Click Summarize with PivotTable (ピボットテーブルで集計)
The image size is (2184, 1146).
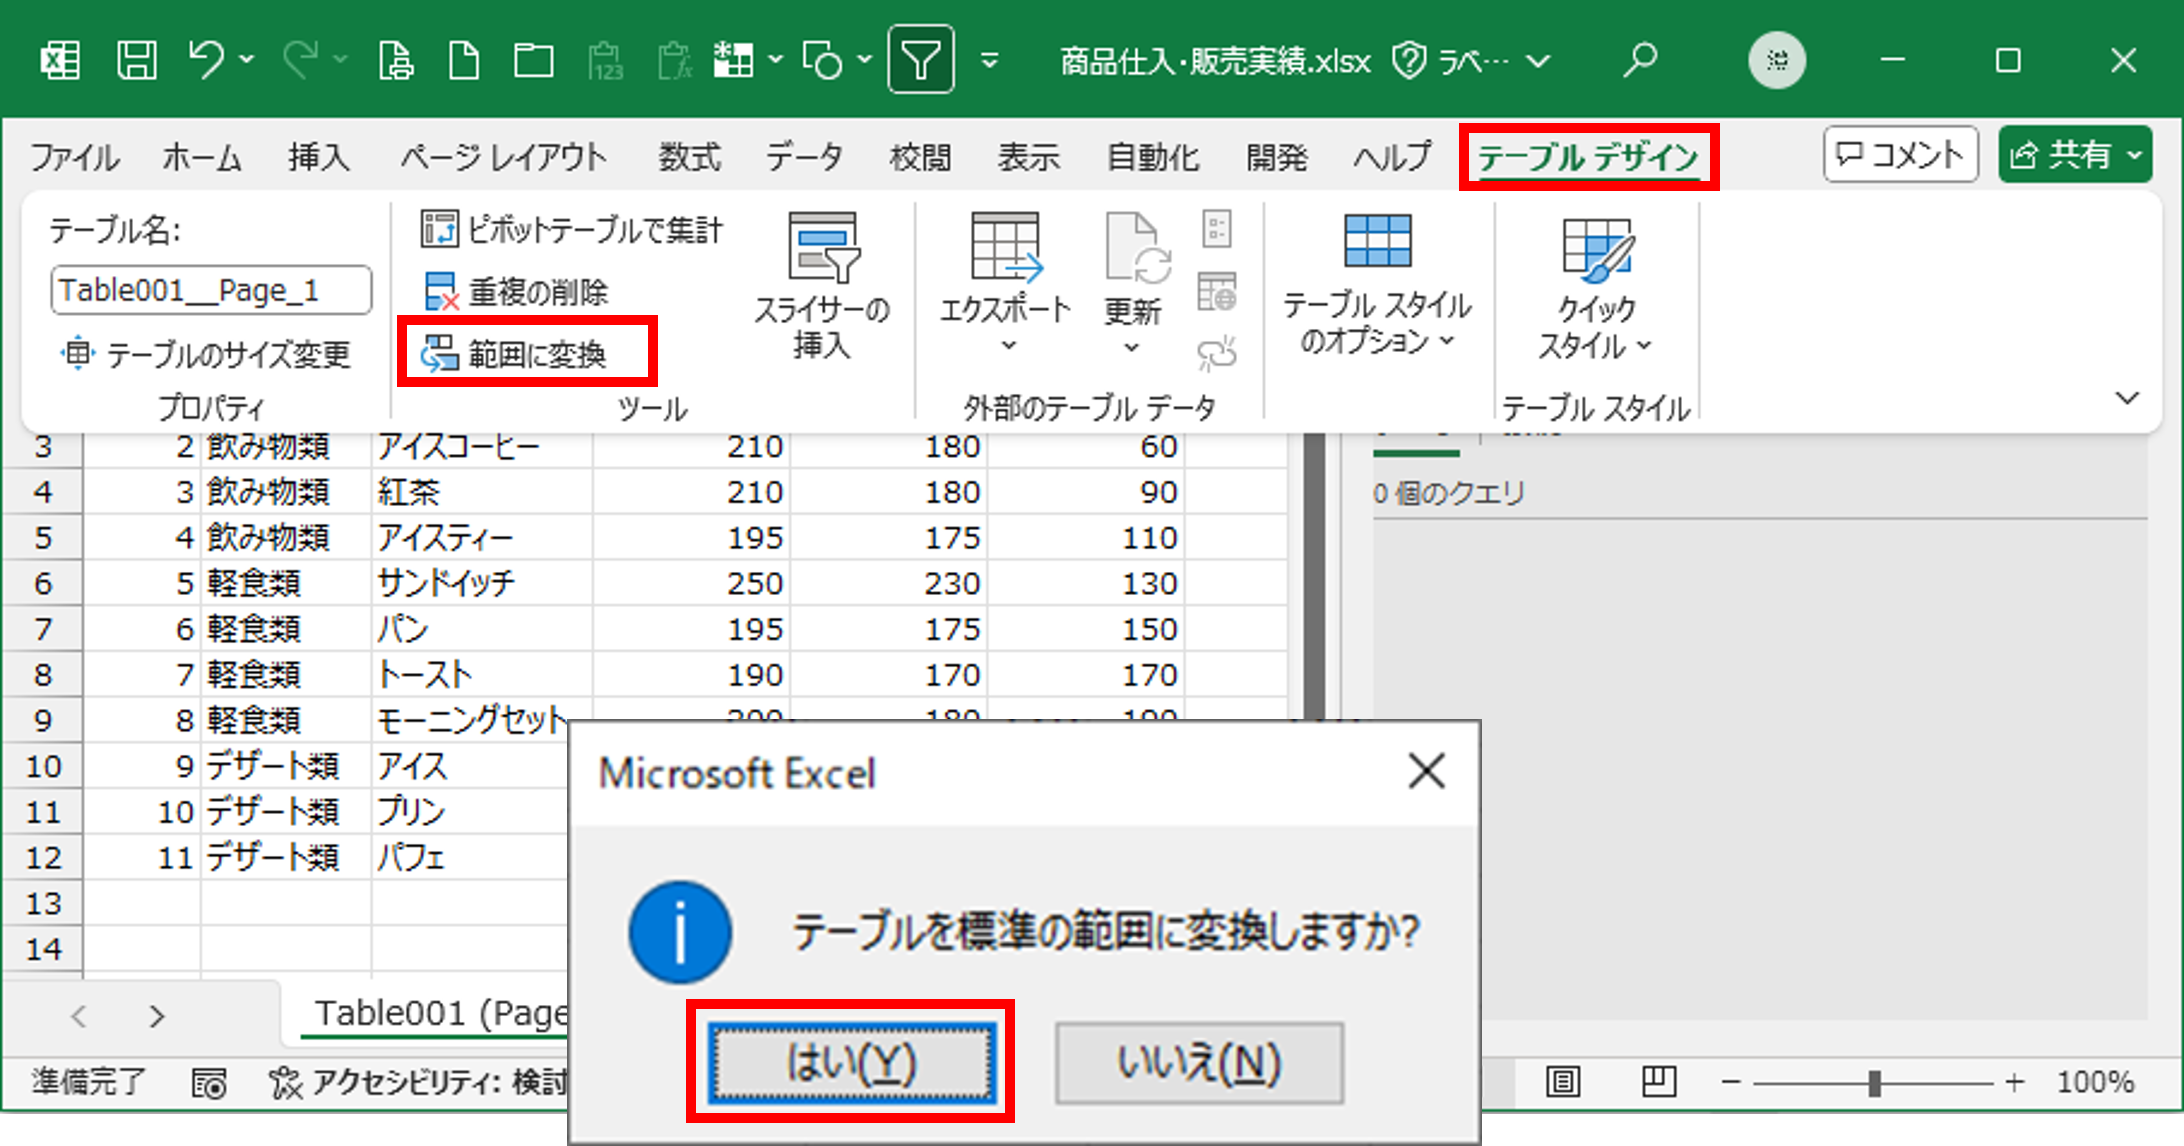tap(572, 230)
